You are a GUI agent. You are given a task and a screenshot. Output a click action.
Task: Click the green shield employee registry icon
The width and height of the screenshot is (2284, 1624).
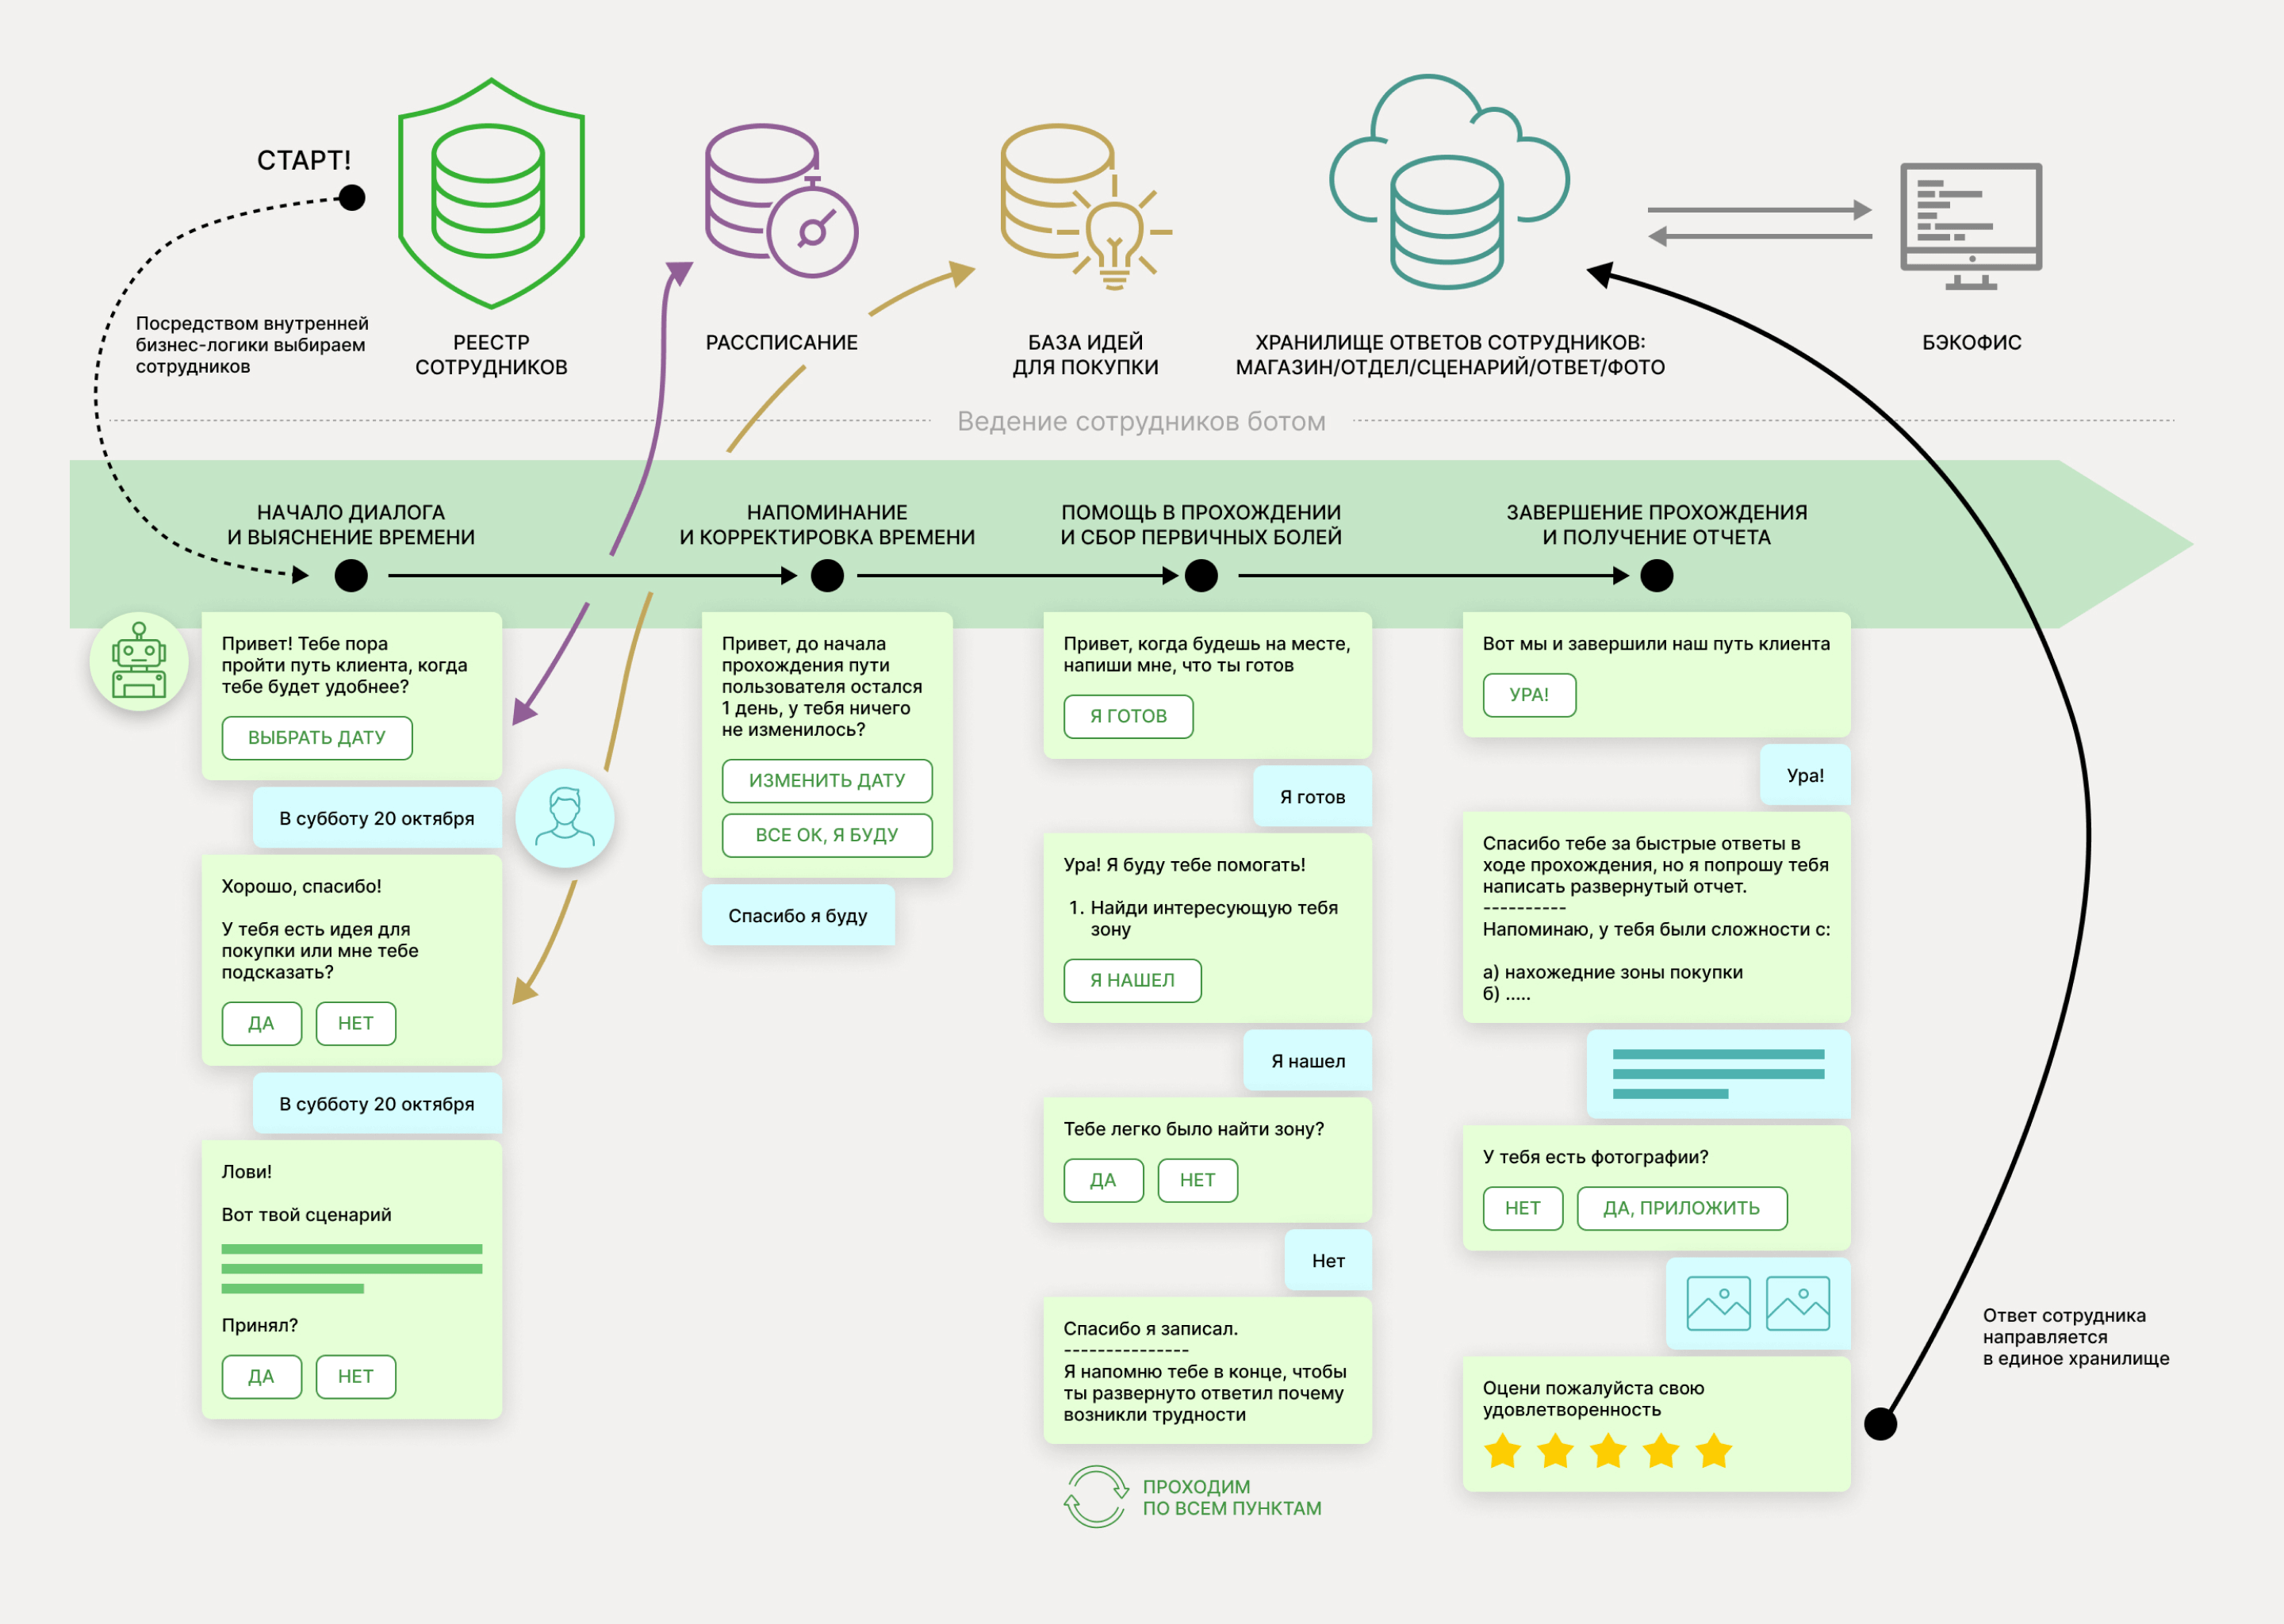pos(491,193)
